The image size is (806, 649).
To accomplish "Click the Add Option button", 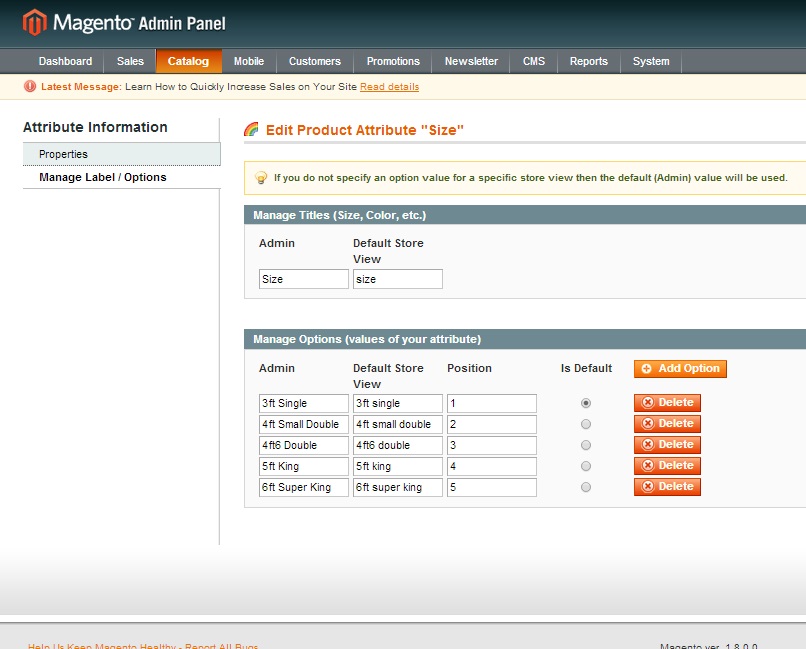I will click(x=680, y=369).
